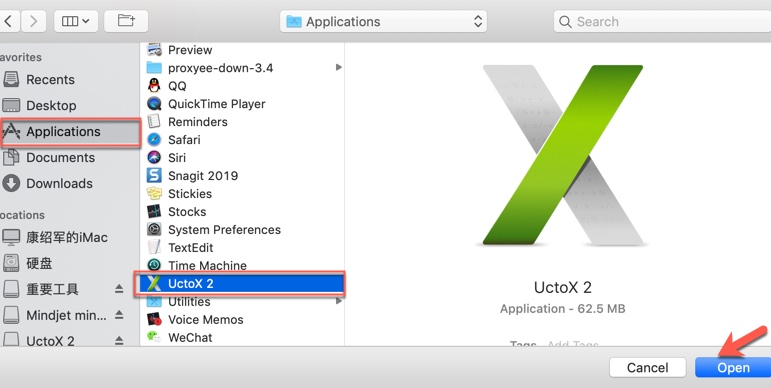This screenshot has width=771, height=388.
Task: Select the WeChat app icon
Action: click(154, 337)
